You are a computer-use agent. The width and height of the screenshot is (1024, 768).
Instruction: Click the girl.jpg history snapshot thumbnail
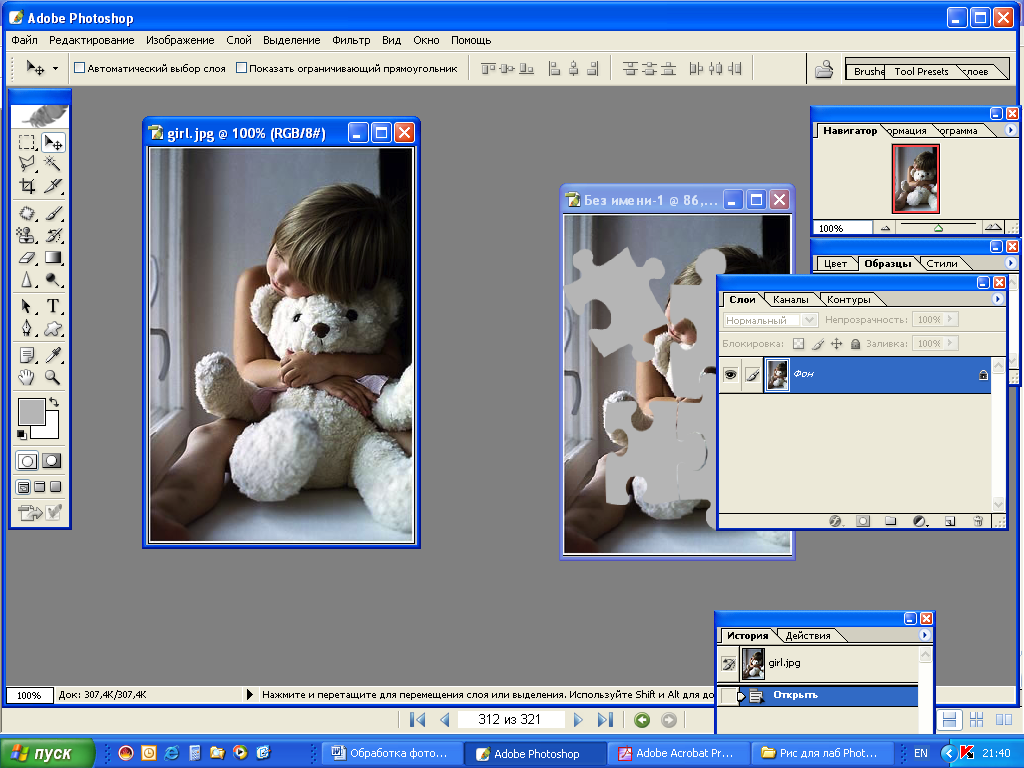click(x=753, y=664)
